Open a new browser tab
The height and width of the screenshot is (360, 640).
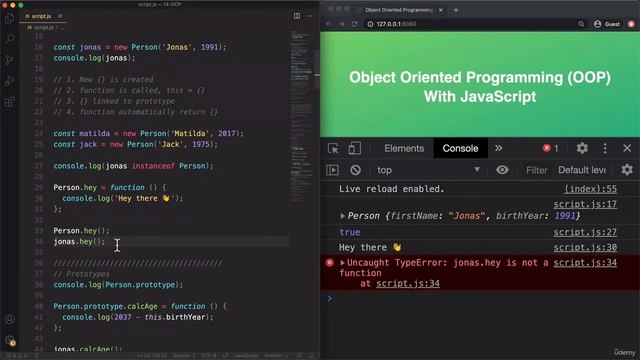pos(456,10)
